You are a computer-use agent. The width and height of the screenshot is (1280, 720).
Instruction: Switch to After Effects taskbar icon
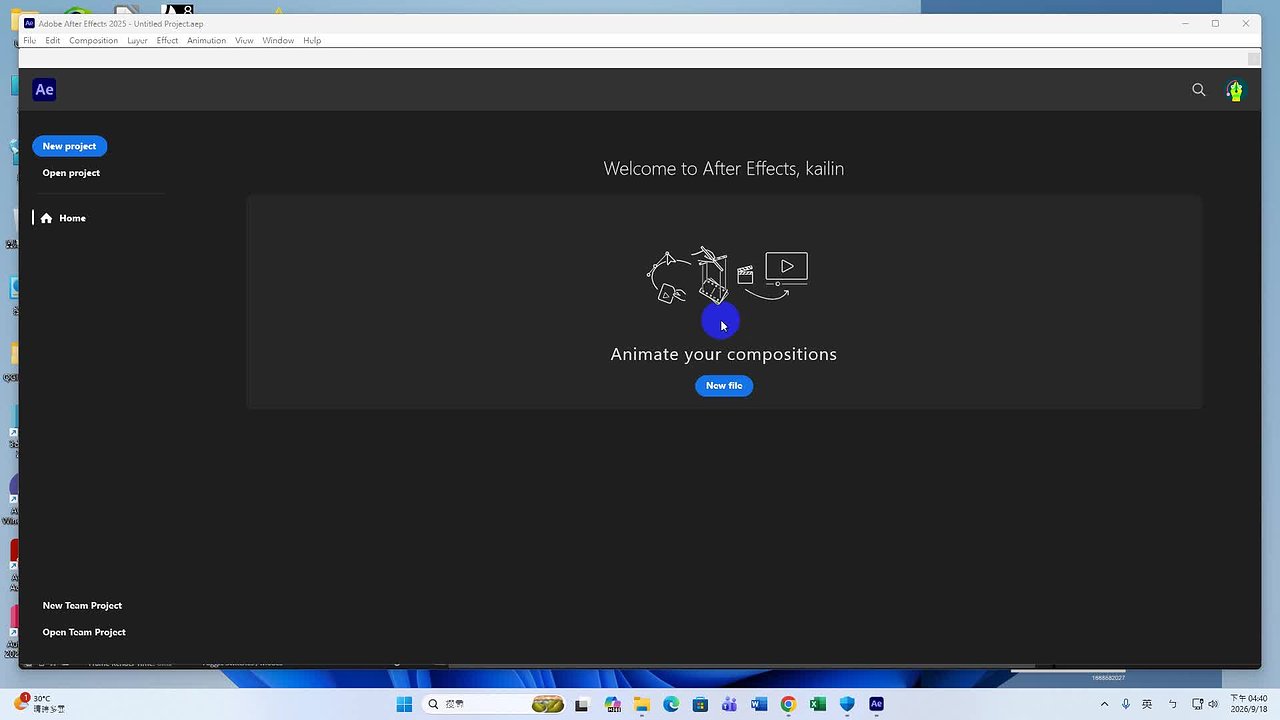pos(876,704)
